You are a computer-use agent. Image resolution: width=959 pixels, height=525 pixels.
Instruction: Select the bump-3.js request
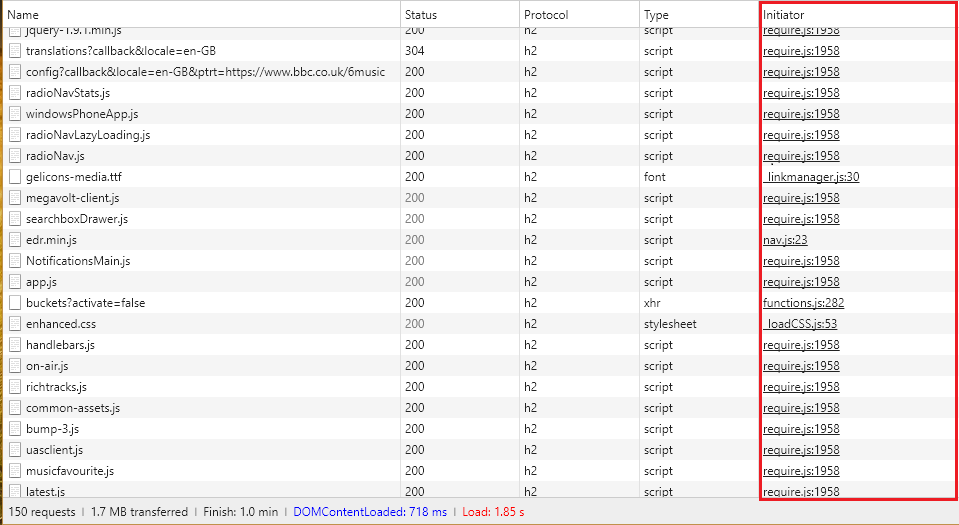53,429
